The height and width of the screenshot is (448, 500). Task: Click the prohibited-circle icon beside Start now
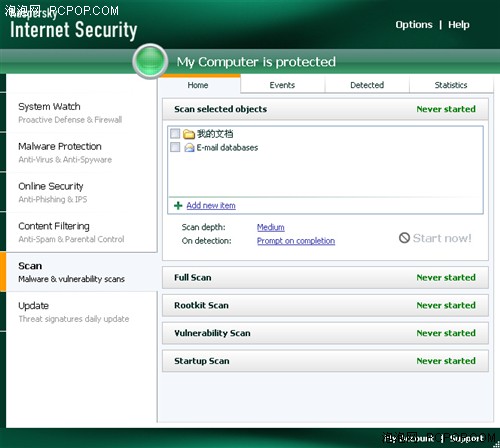404,238
